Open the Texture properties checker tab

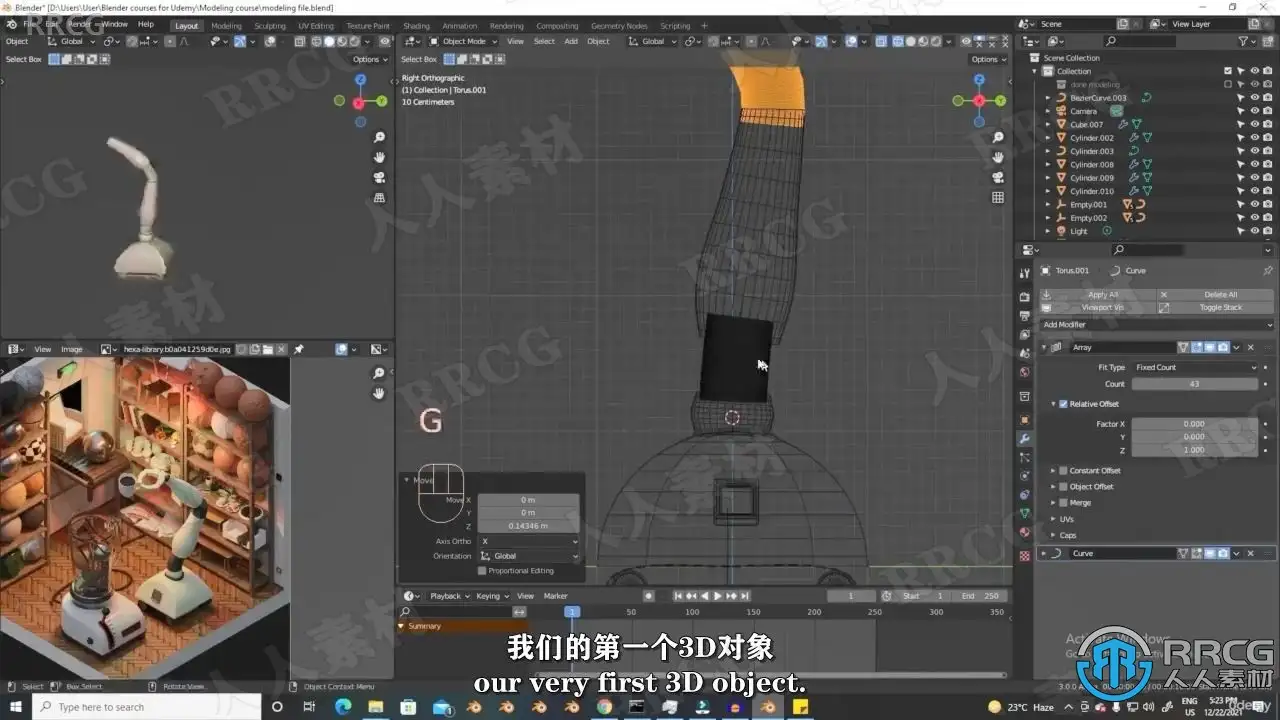tap(1024, 555)
